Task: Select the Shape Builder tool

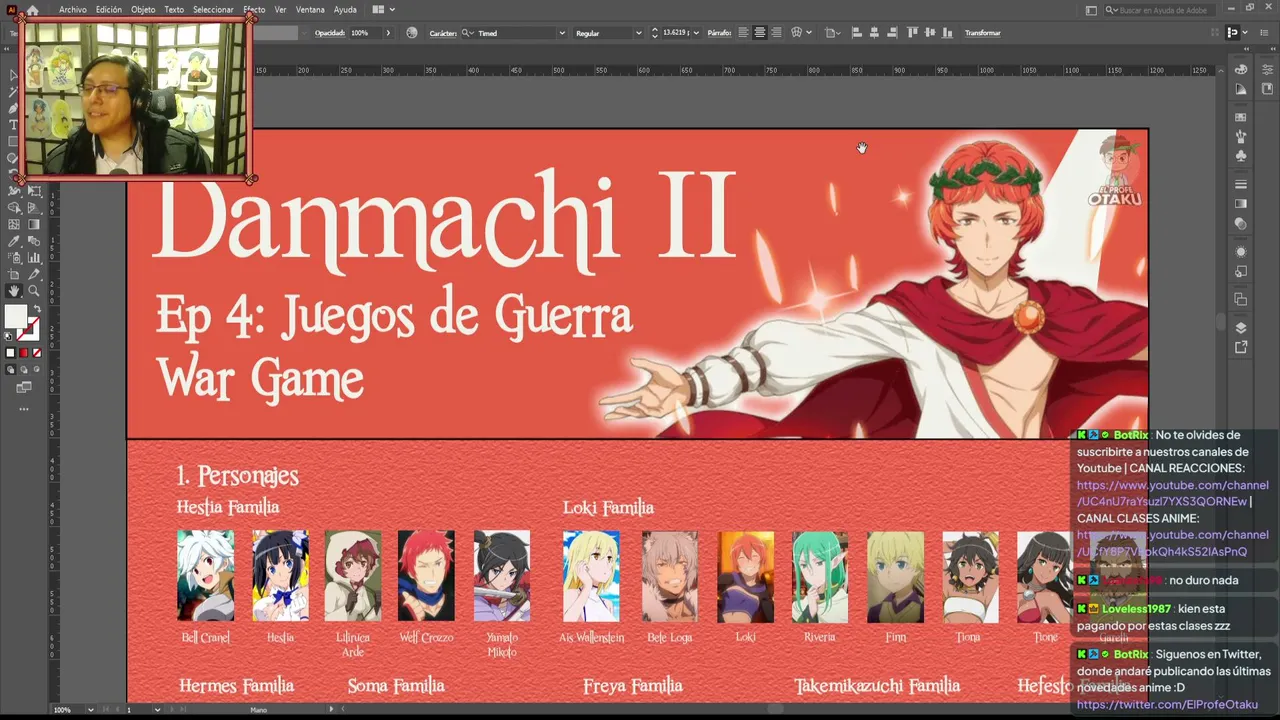Action: coord(14,208)
